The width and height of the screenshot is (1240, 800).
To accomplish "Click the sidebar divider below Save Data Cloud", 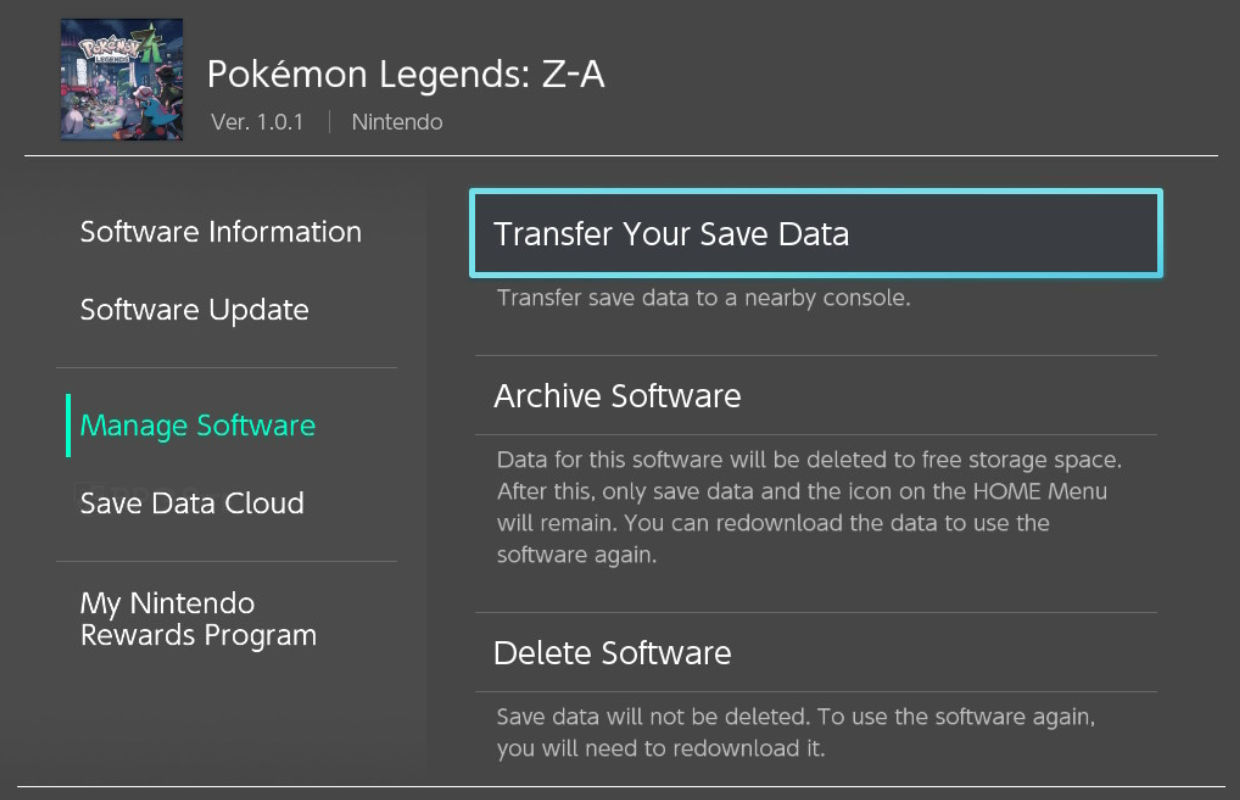I will click(226, 561).
